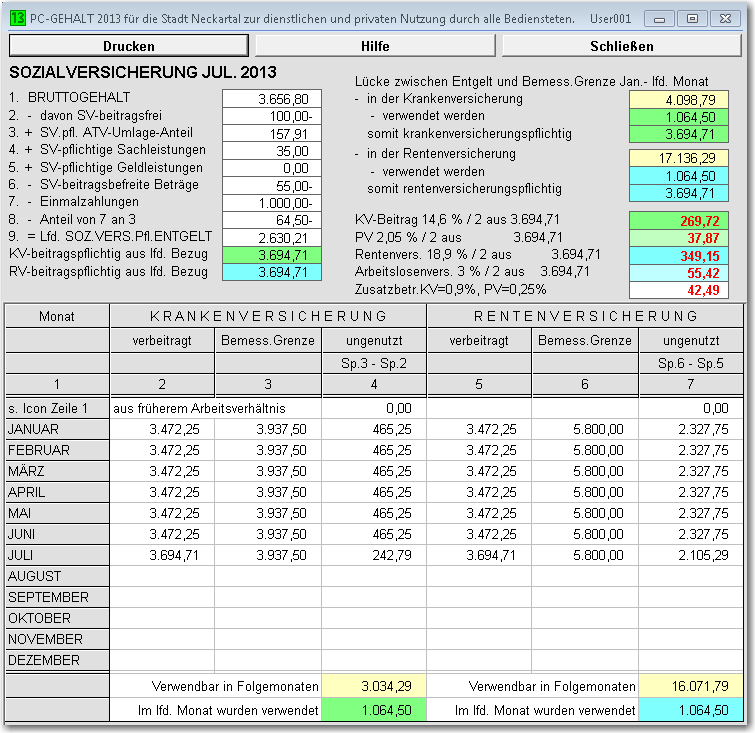Click yellow Rentenversicherung gap value 17.136,29

point(678,158)
